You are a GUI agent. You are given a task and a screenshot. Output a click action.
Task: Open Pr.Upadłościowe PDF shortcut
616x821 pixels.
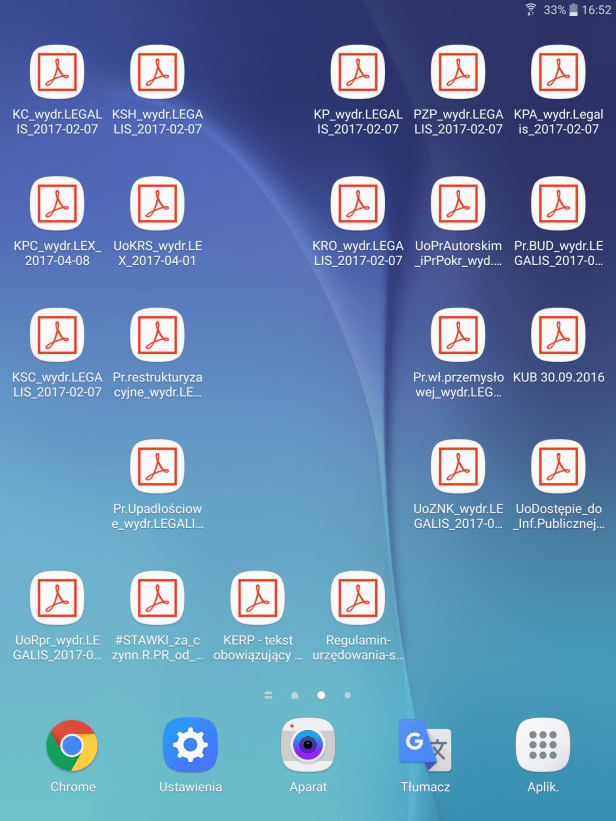click(157, 467)
